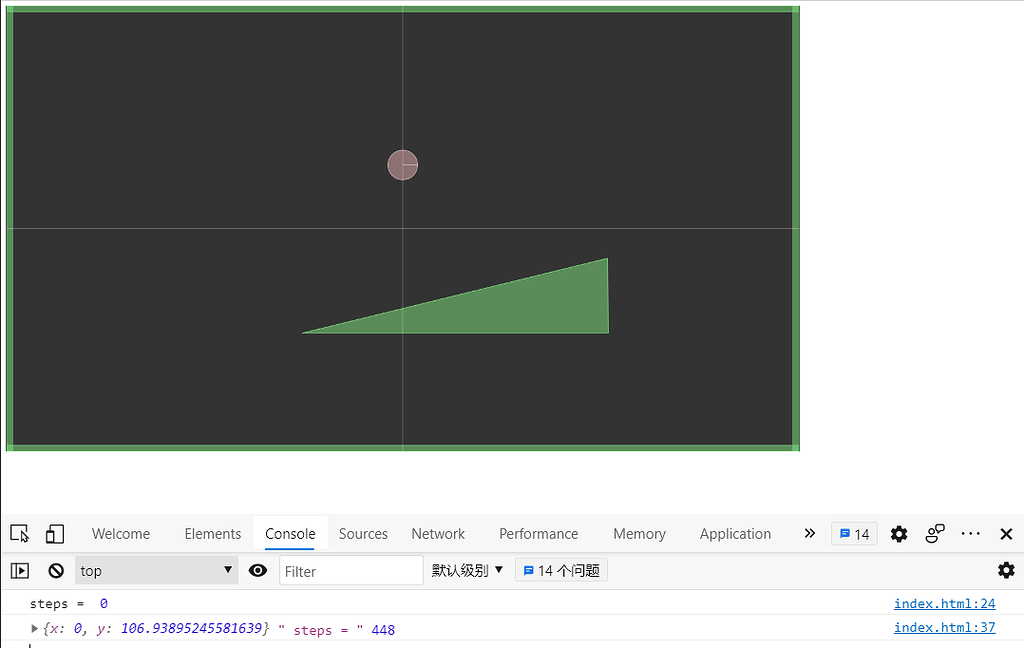
Task: Open the "top" execution context dropdown
Action: [x=156, y=570]
